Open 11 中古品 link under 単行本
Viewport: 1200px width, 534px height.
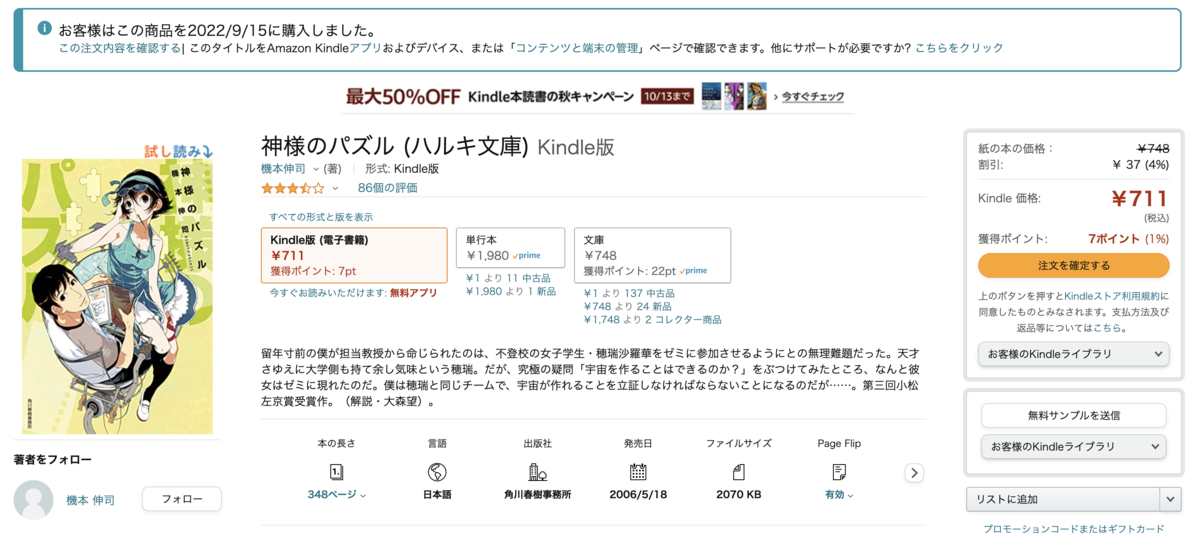click(528, 277)
